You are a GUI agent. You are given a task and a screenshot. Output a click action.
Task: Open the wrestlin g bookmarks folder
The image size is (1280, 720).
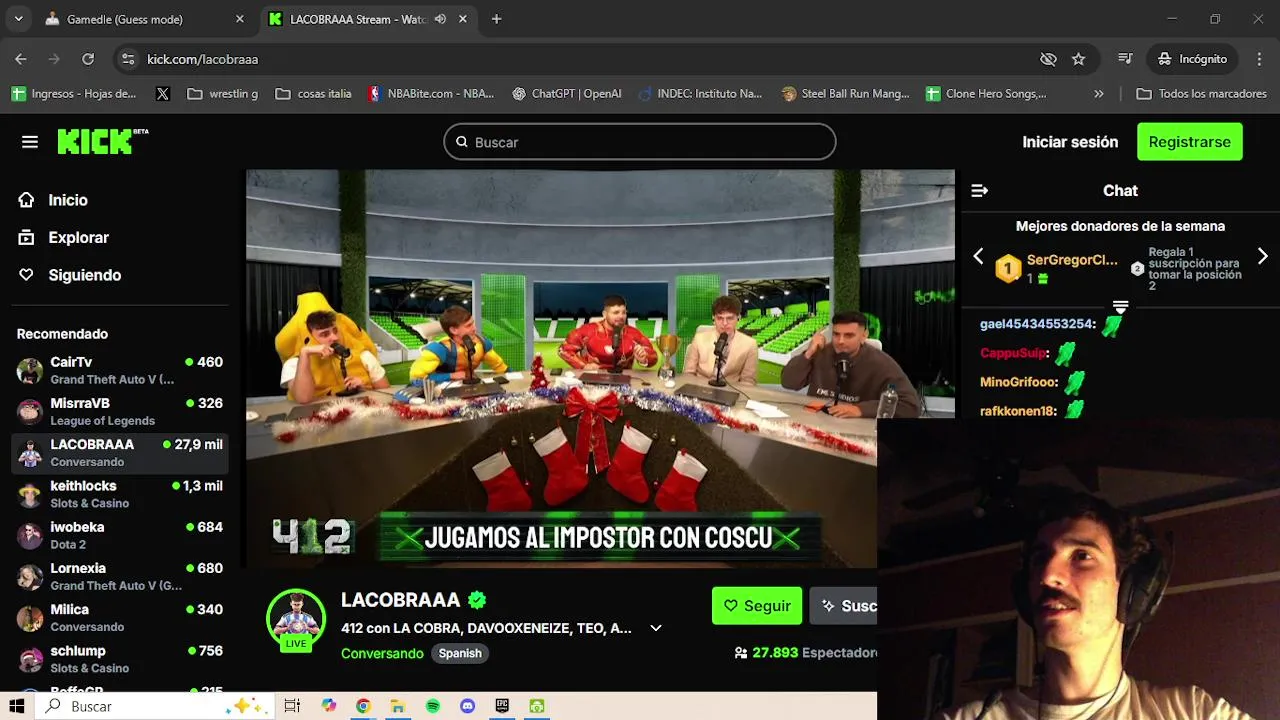[x=223, y=94]
